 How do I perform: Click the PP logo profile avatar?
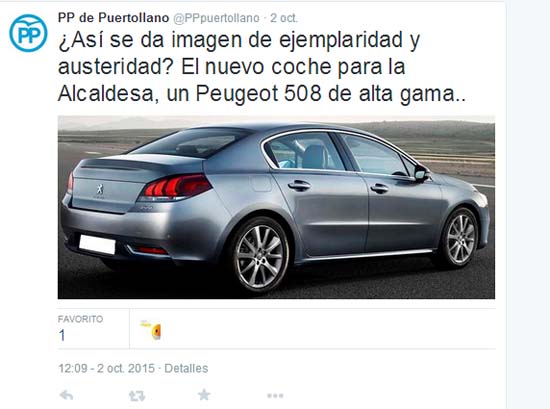point(28,33)
